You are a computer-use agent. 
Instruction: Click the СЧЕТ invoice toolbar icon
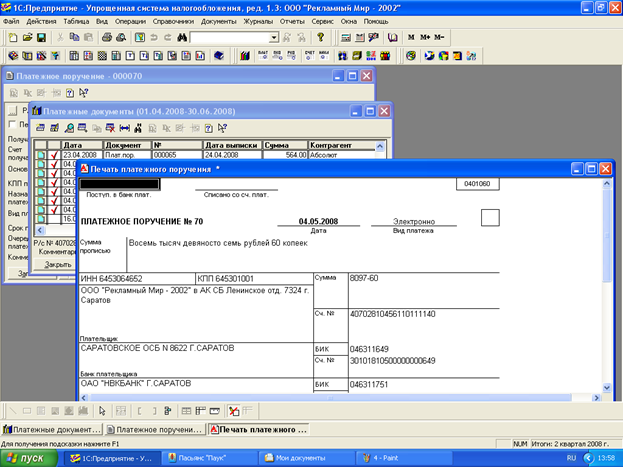click(310, 56)
